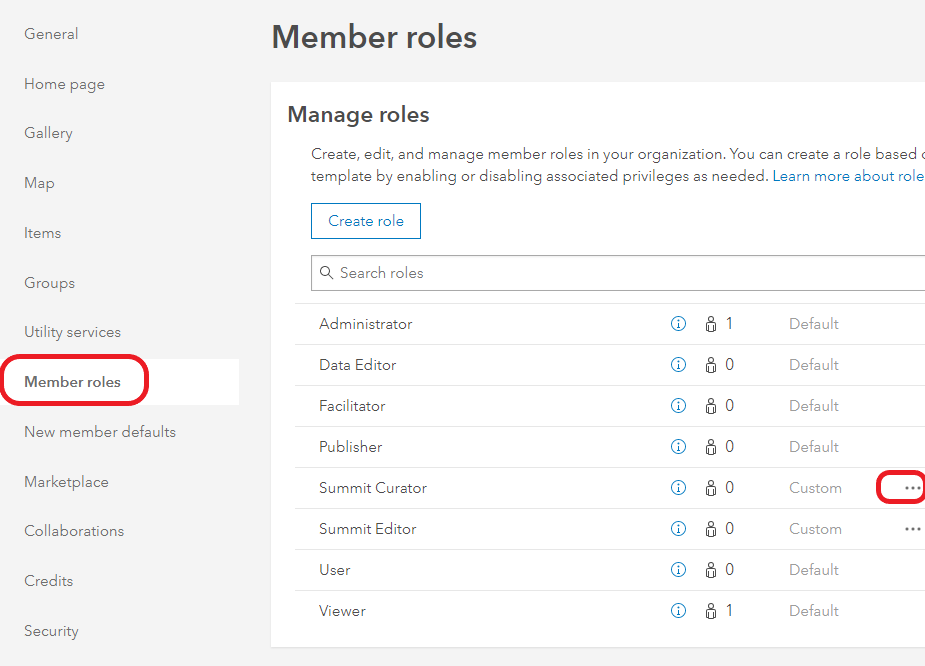Select New member defaults in sidebar
This screenshot has height=666, width=925.
click(100, 432)
